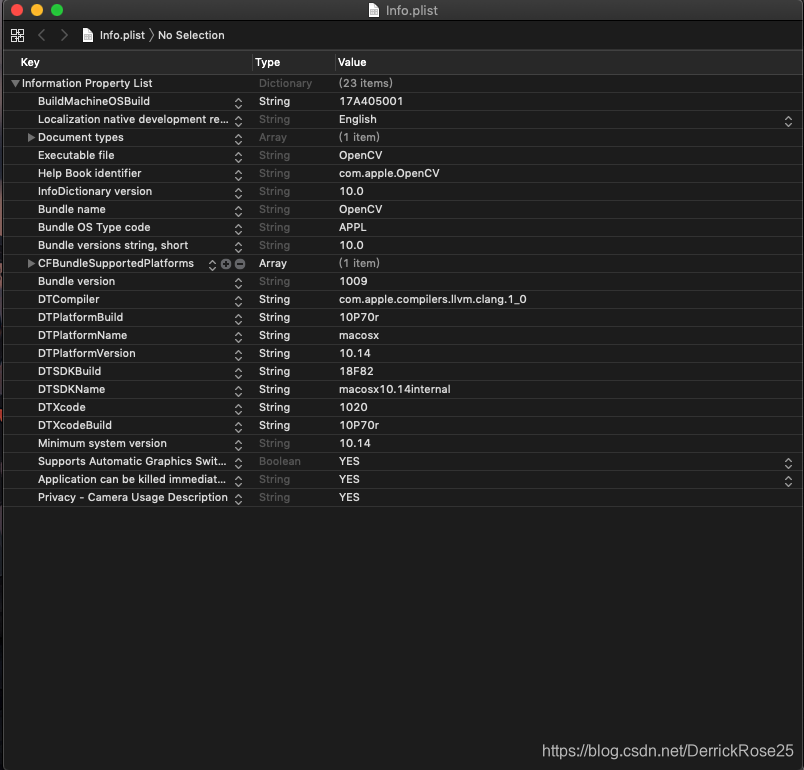Select the Bundle name key
Screen dimensions: 804x770
pos(71,209)
